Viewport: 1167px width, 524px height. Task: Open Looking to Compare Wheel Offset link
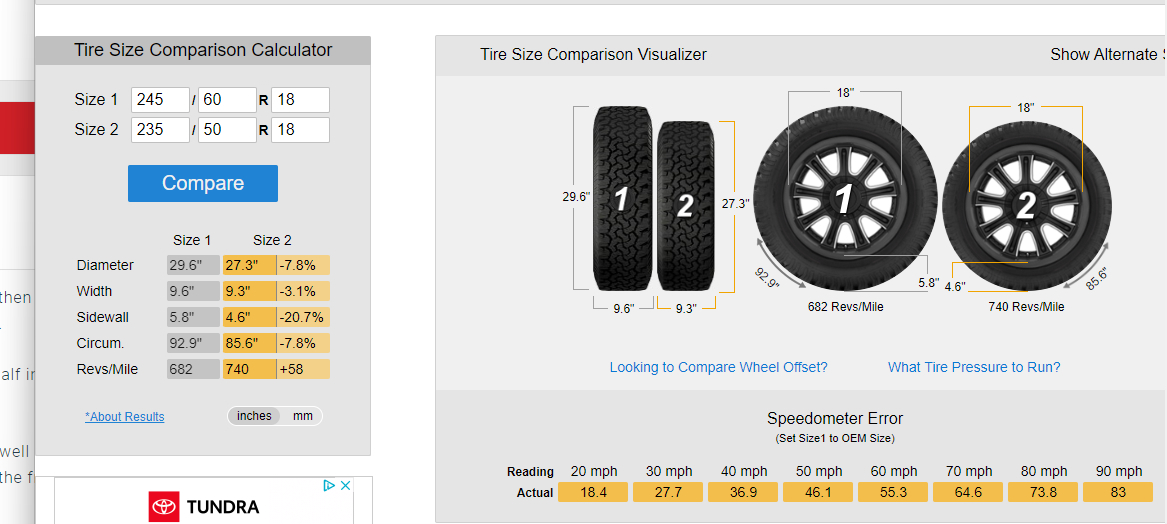(x=718, y=367)
